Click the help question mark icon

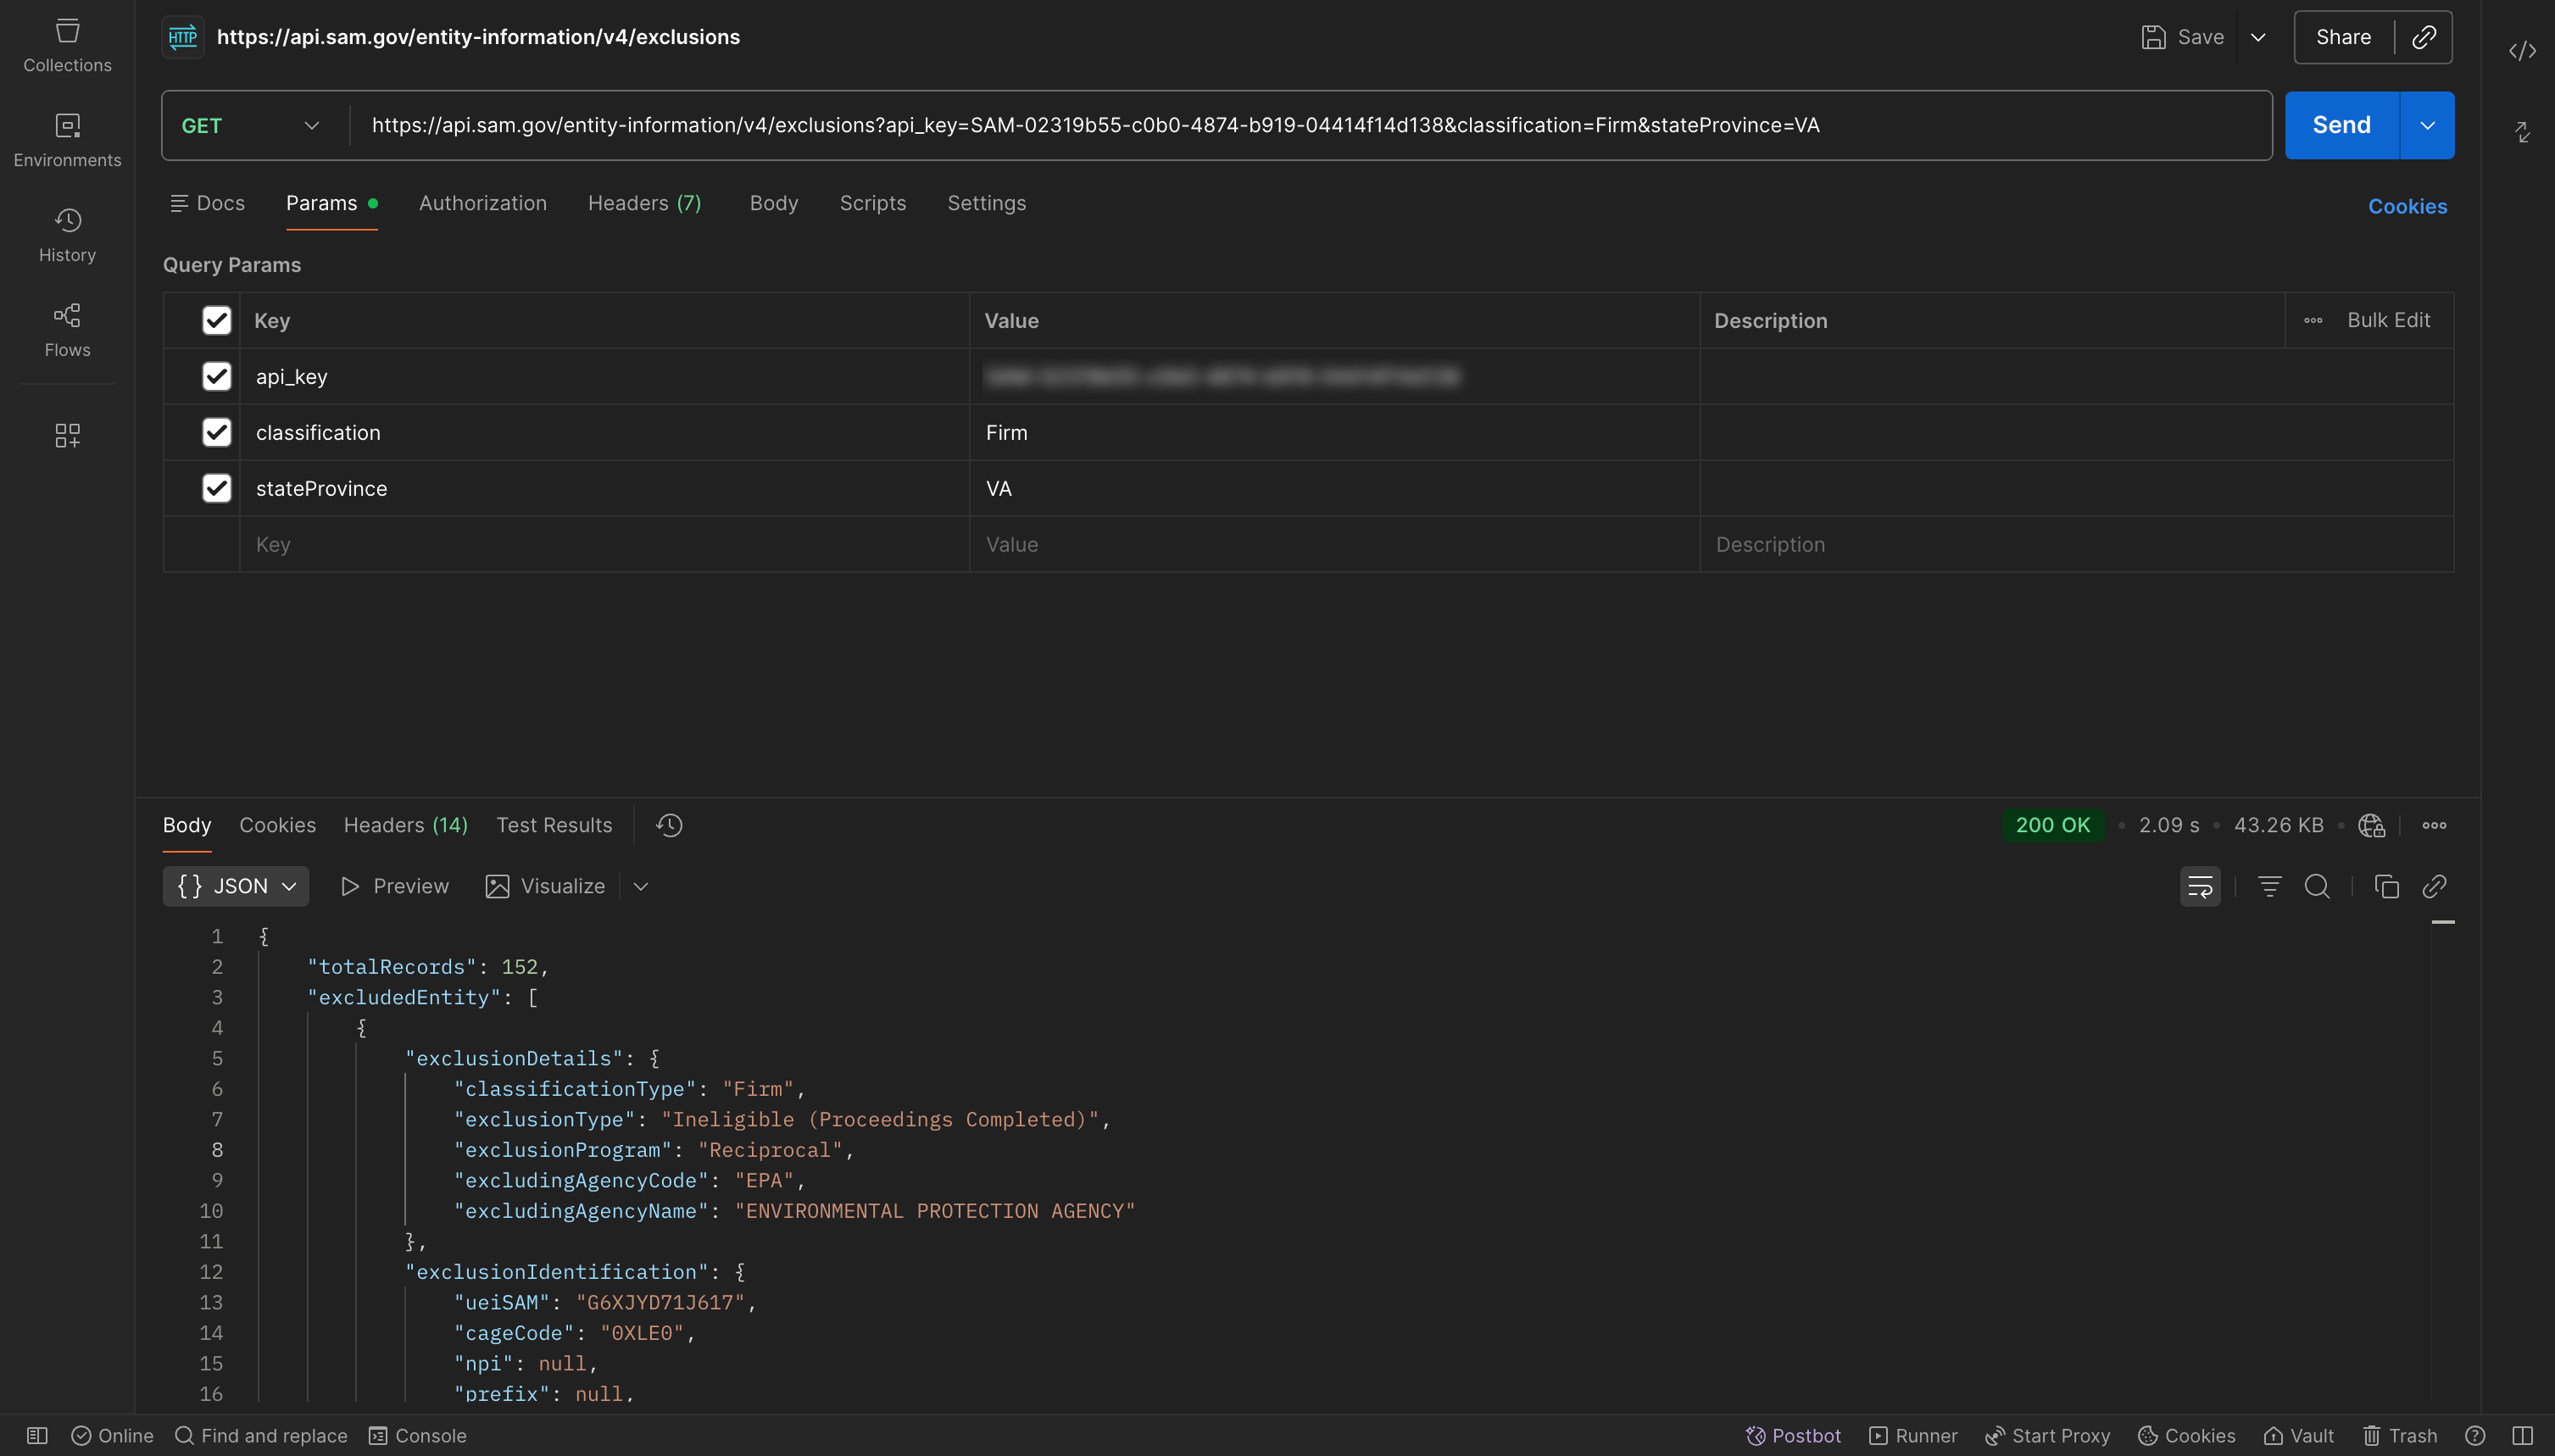2475,1436
